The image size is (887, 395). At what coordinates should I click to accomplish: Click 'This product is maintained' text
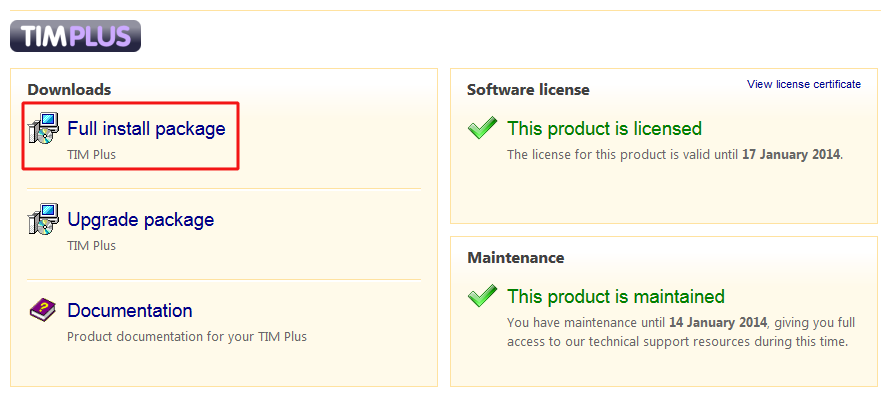click(x=615, y=297)
